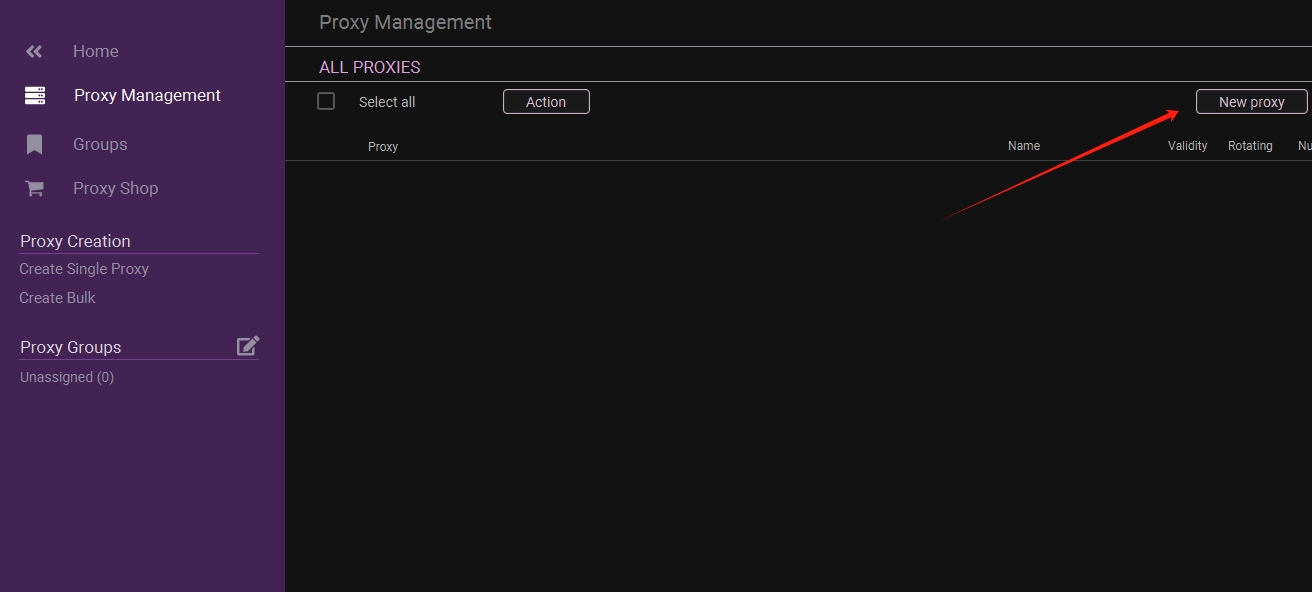Sort by the Validity column header

click(x=1187, y=146)
